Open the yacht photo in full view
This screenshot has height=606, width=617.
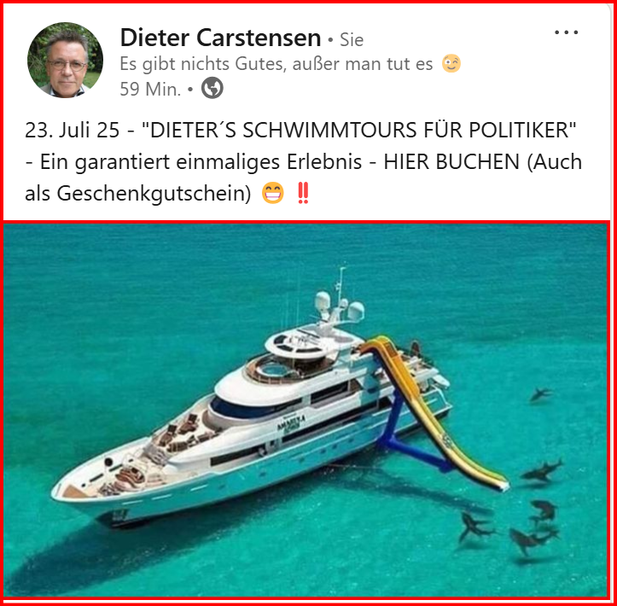(x=306, y=410)
